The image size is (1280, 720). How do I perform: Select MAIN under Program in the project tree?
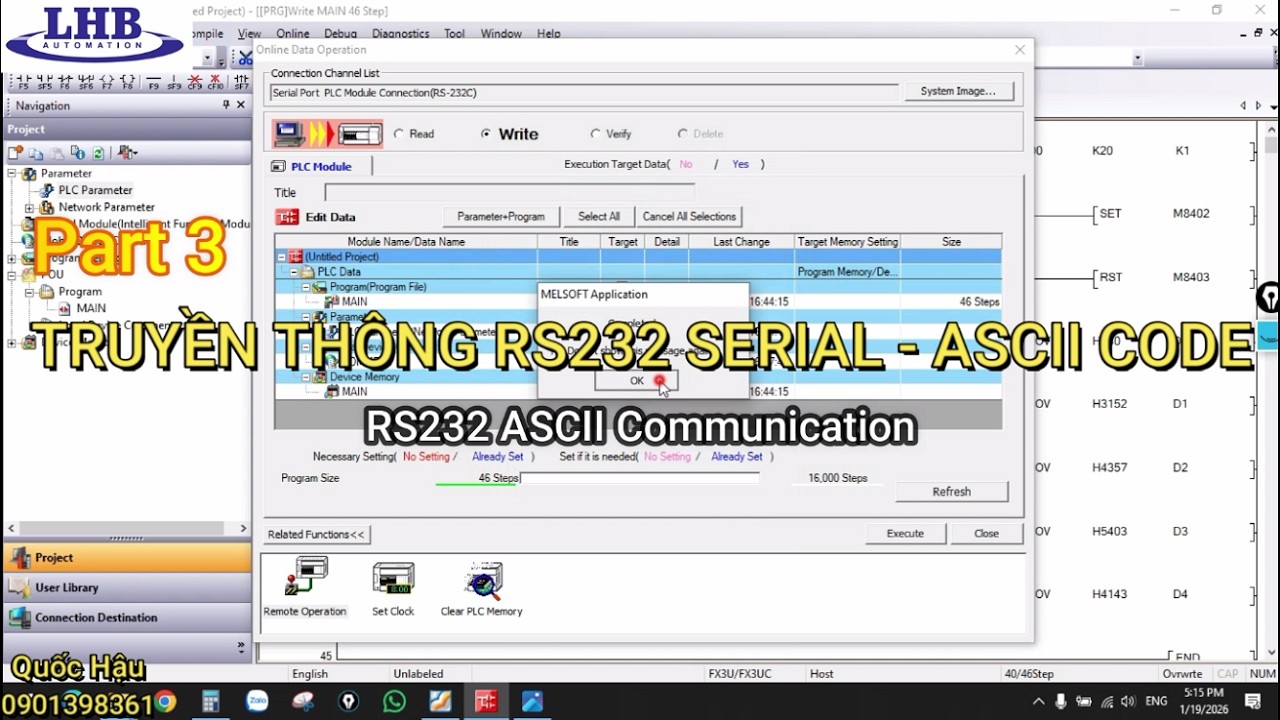click(x=91, y=308)
